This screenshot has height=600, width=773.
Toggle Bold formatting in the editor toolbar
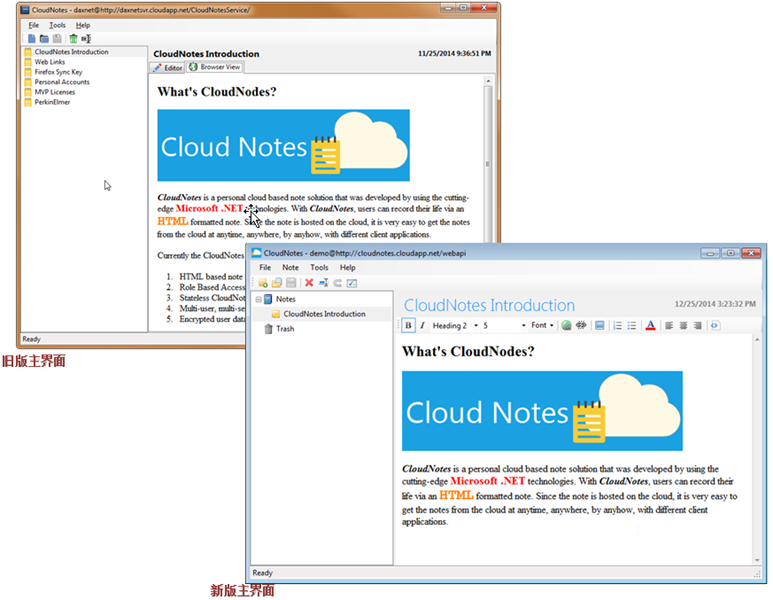408,325
